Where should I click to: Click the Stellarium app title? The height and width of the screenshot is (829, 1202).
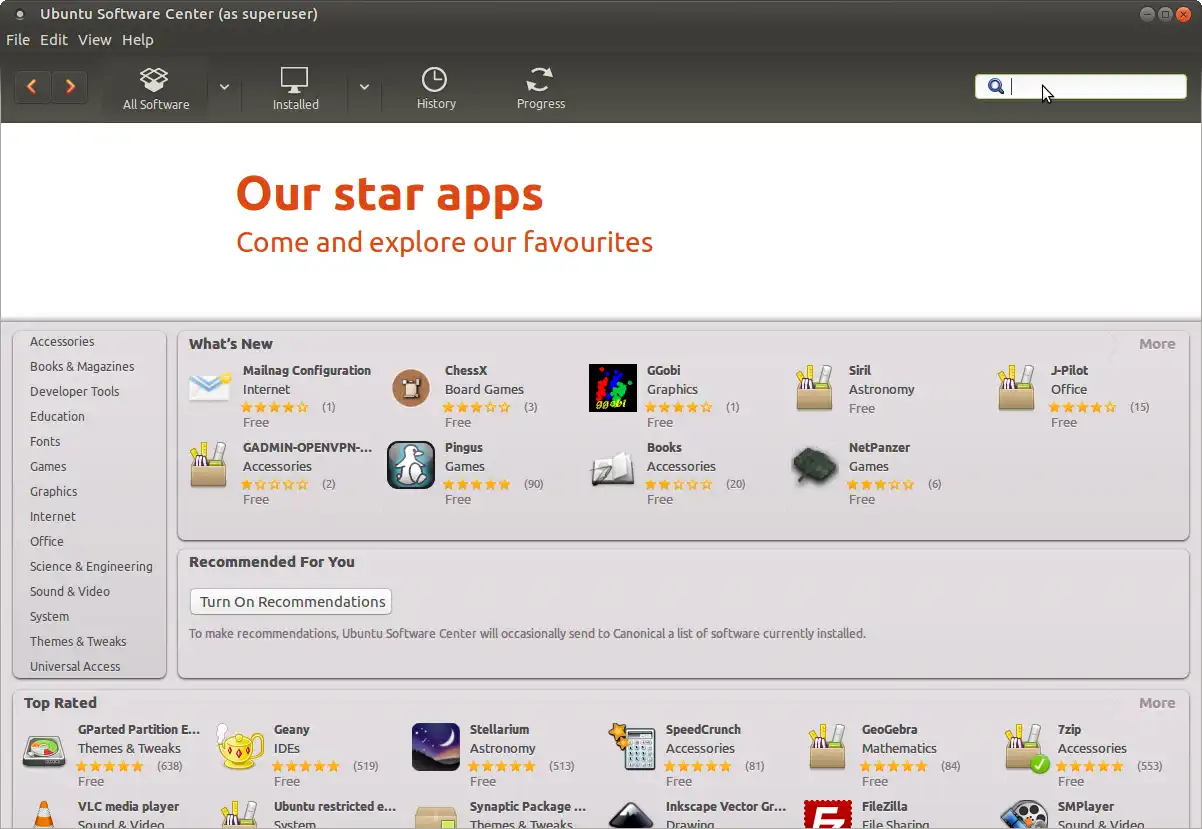tap(499, 730)
